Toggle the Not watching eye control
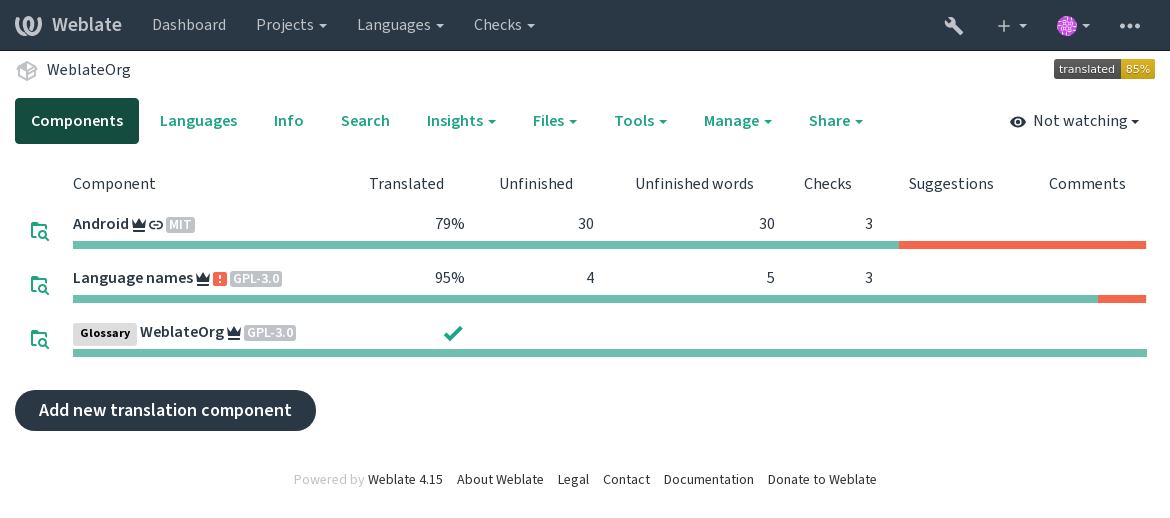This screenshot has height=518, width=1170. coord(1074,121)
